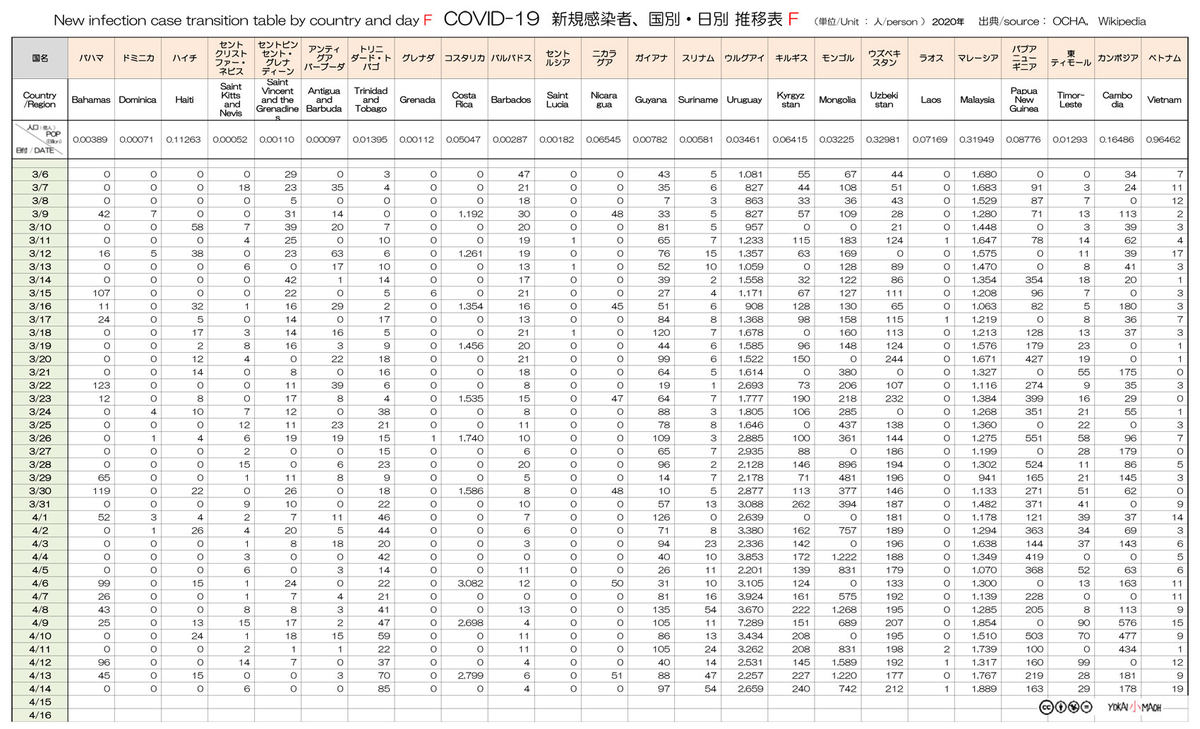Click the 4/14 date row label
This screenshot has width=1200, height=729.
39,688
